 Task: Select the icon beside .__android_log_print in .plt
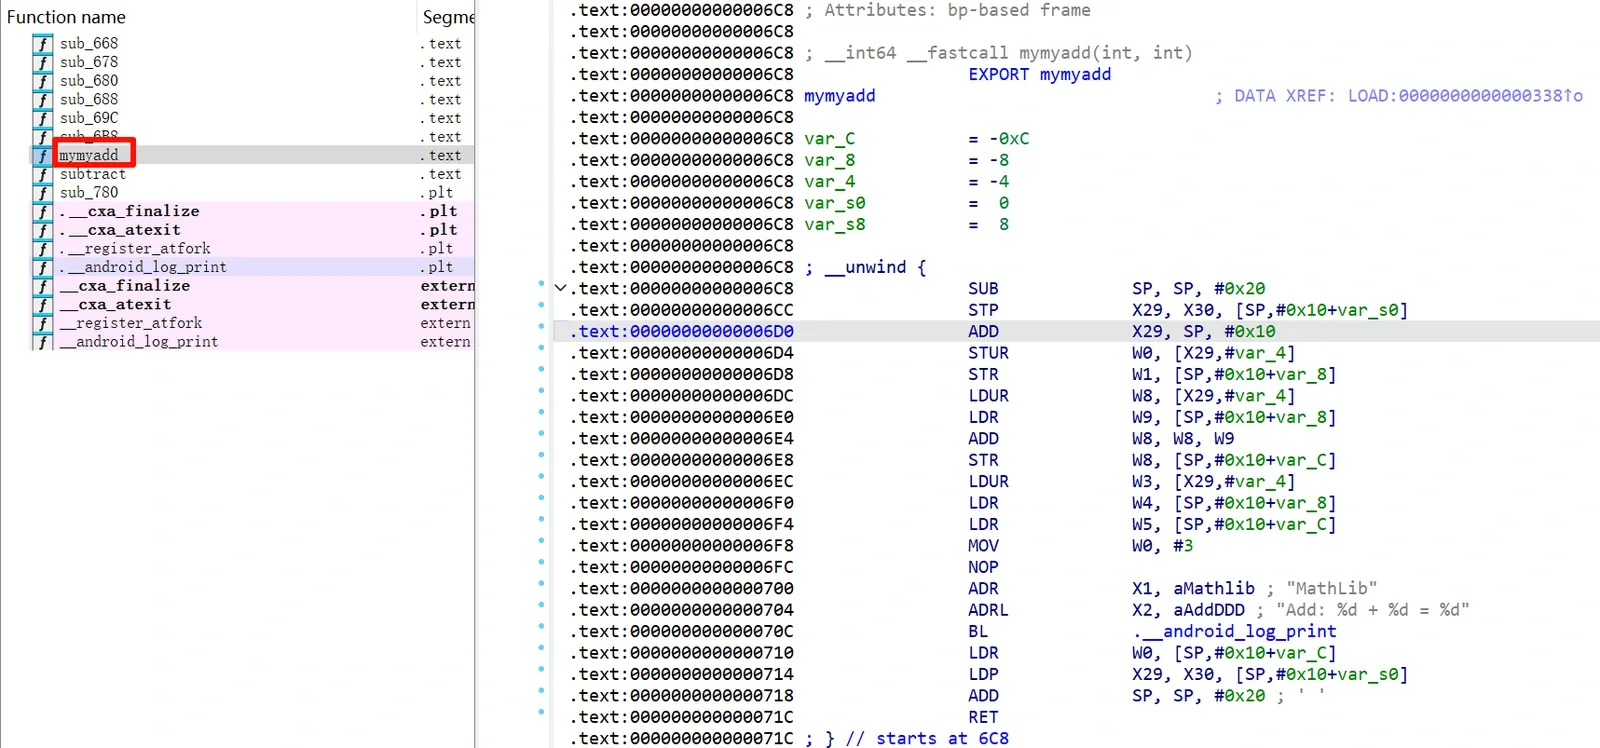point(42,267)
